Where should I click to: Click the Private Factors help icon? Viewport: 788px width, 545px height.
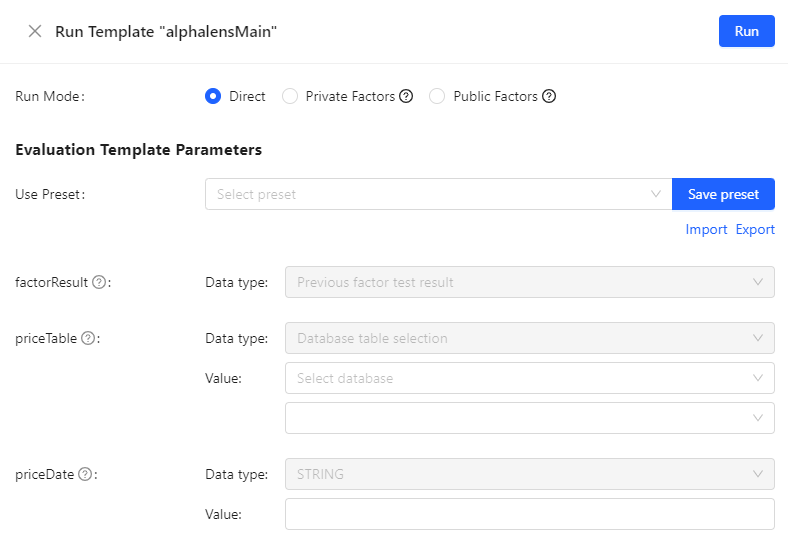[406, 97]
